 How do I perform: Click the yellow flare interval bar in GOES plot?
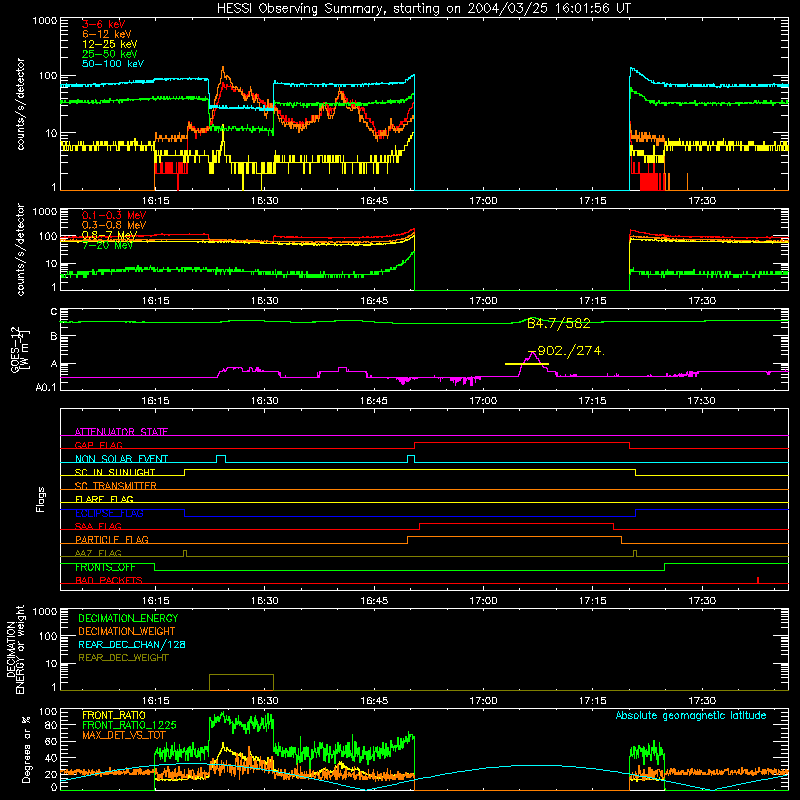[527, 364]
